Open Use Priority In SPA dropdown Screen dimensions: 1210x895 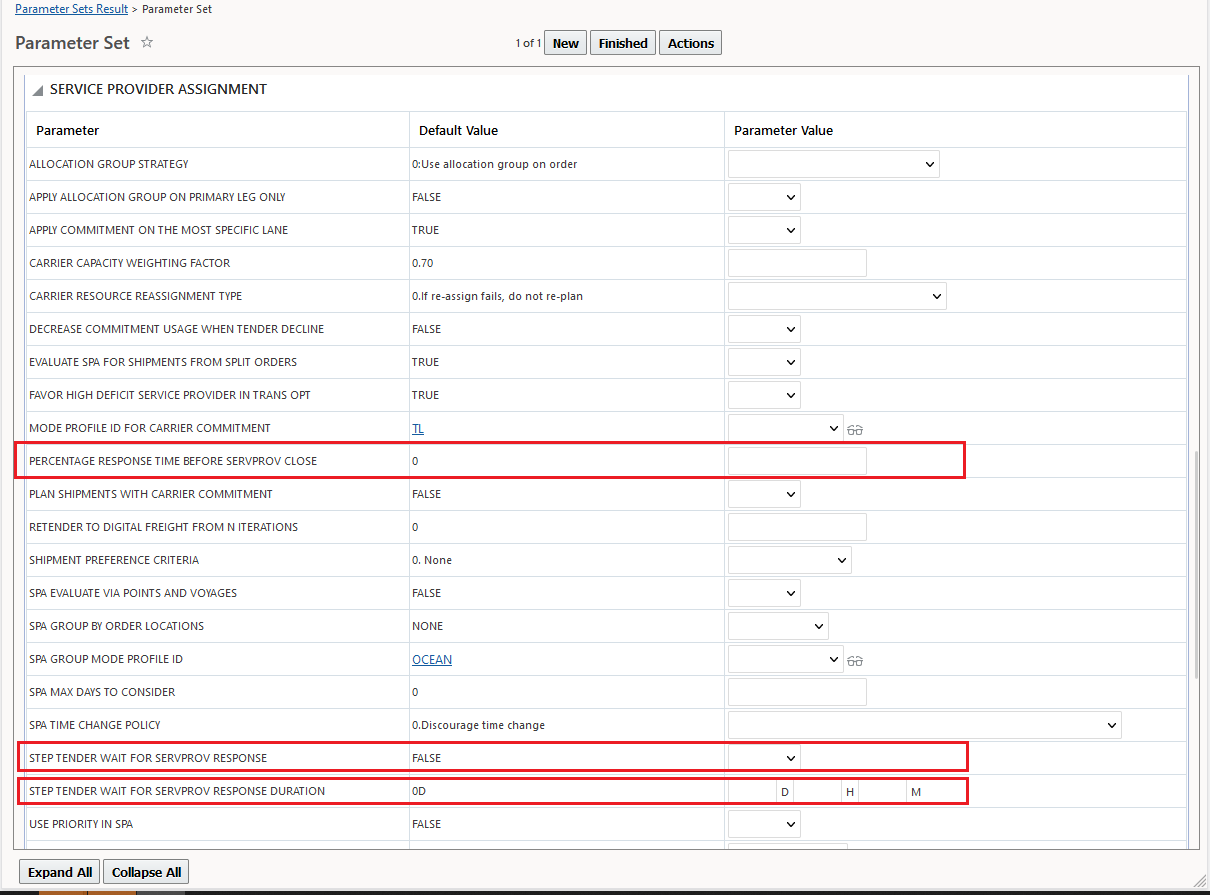[764, 824]
